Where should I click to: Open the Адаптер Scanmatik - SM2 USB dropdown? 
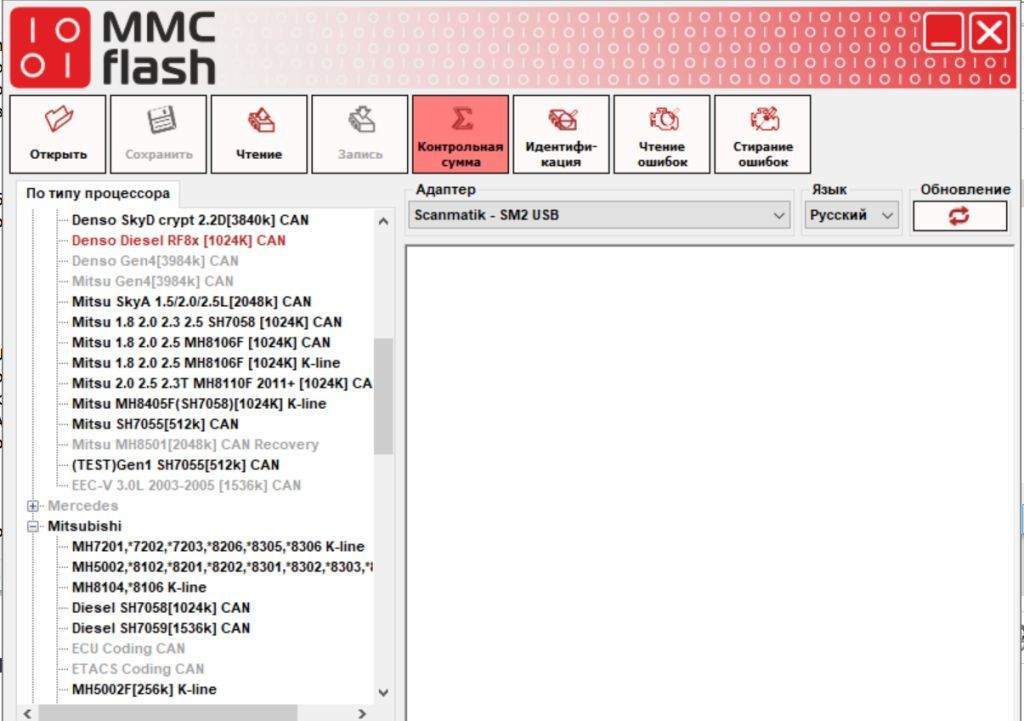pyautogui.click(x=599, y=215)
